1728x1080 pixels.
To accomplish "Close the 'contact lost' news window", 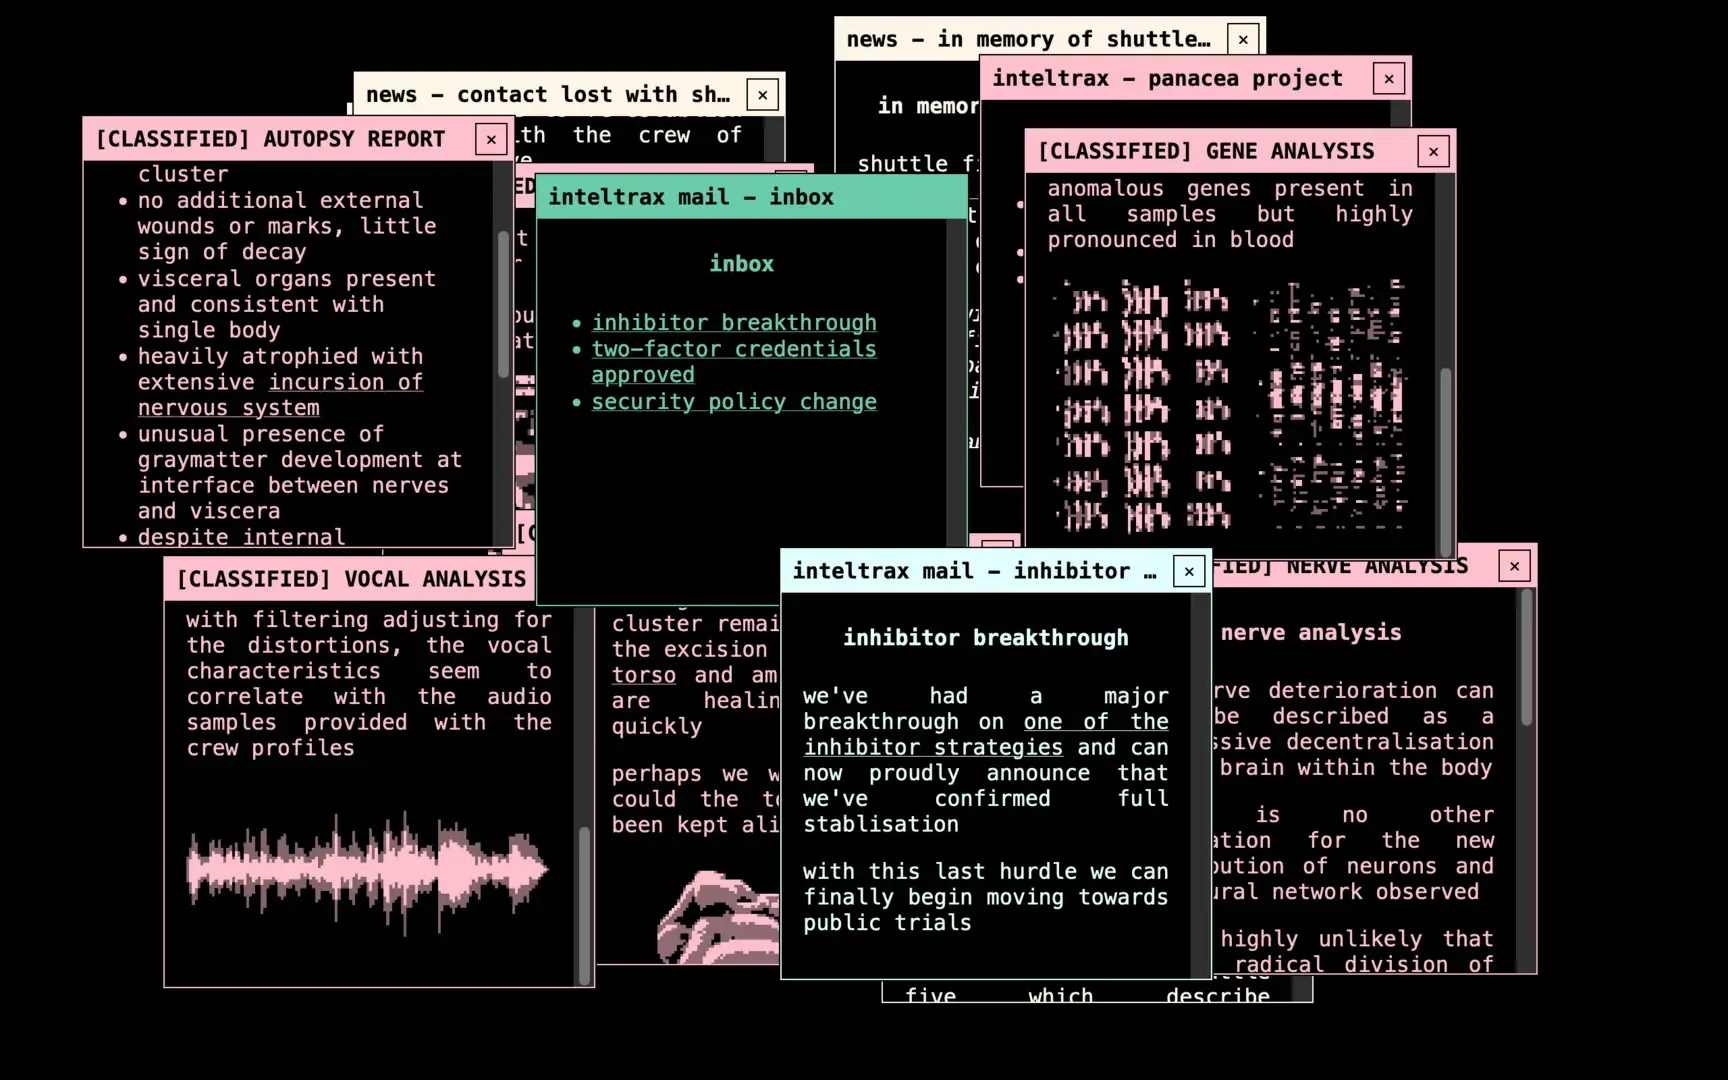I will pos(763,95).
